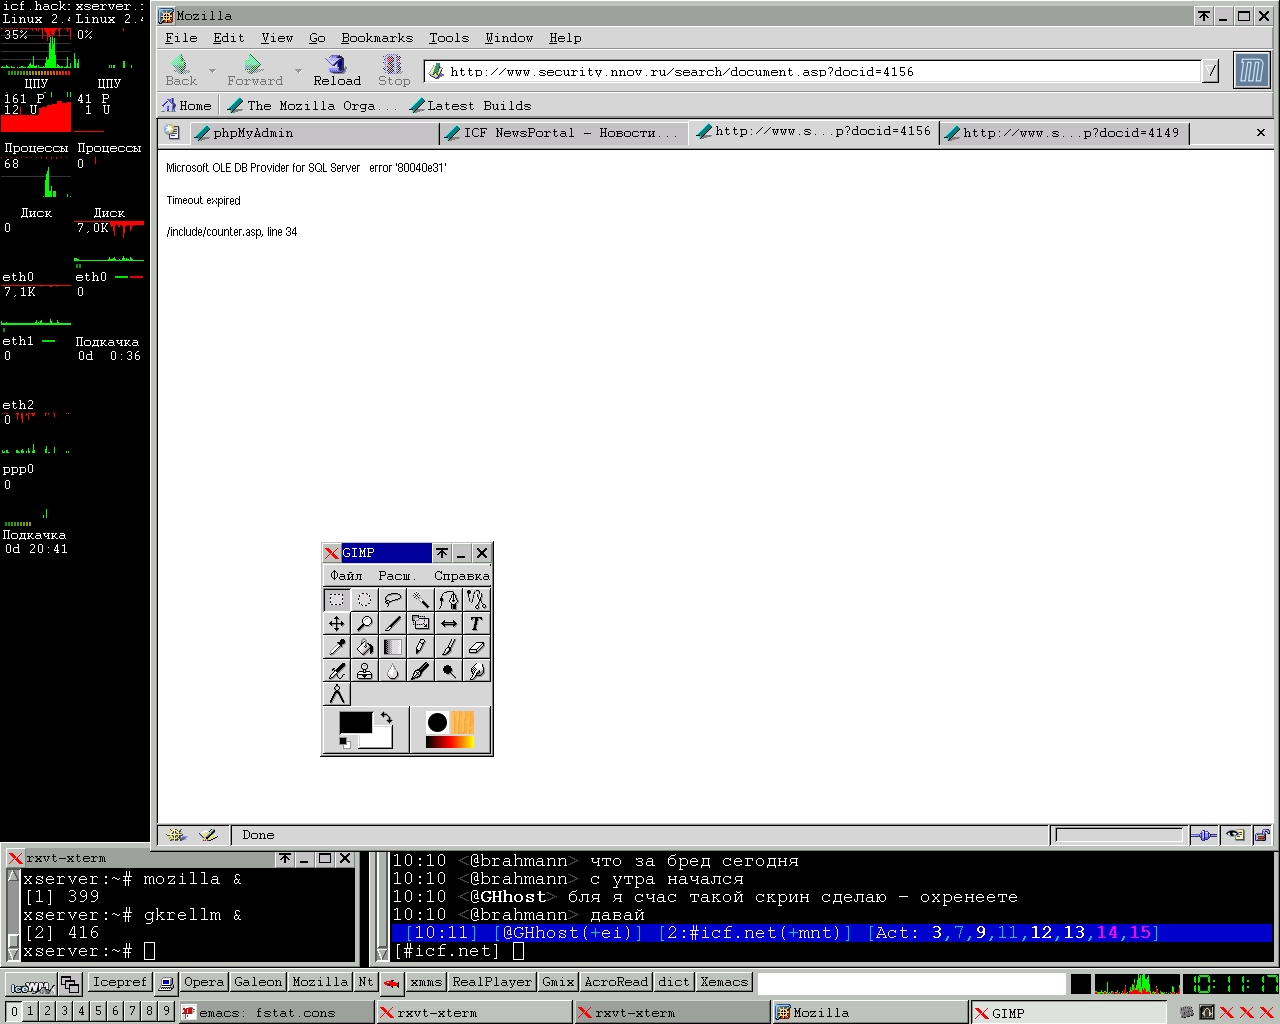Select the Bezier path pen tool
This screenshot has width=1280, height=1024.
point(449,599)
